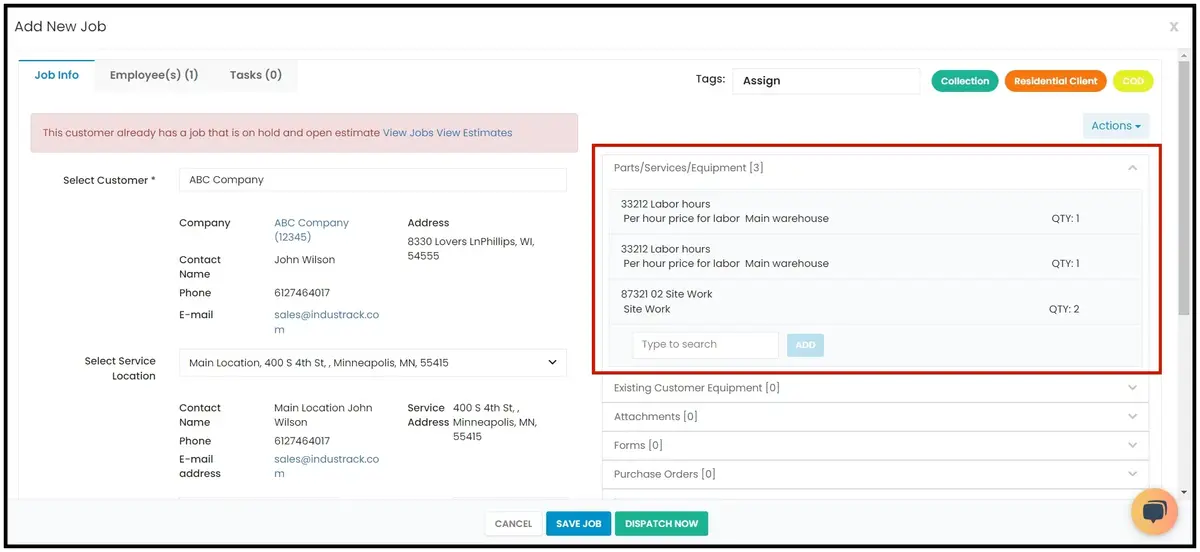Image resolution: width=1200 pixels, height=552 pixels.
Task: Select the Collection tag
Action: click(965, 81)
